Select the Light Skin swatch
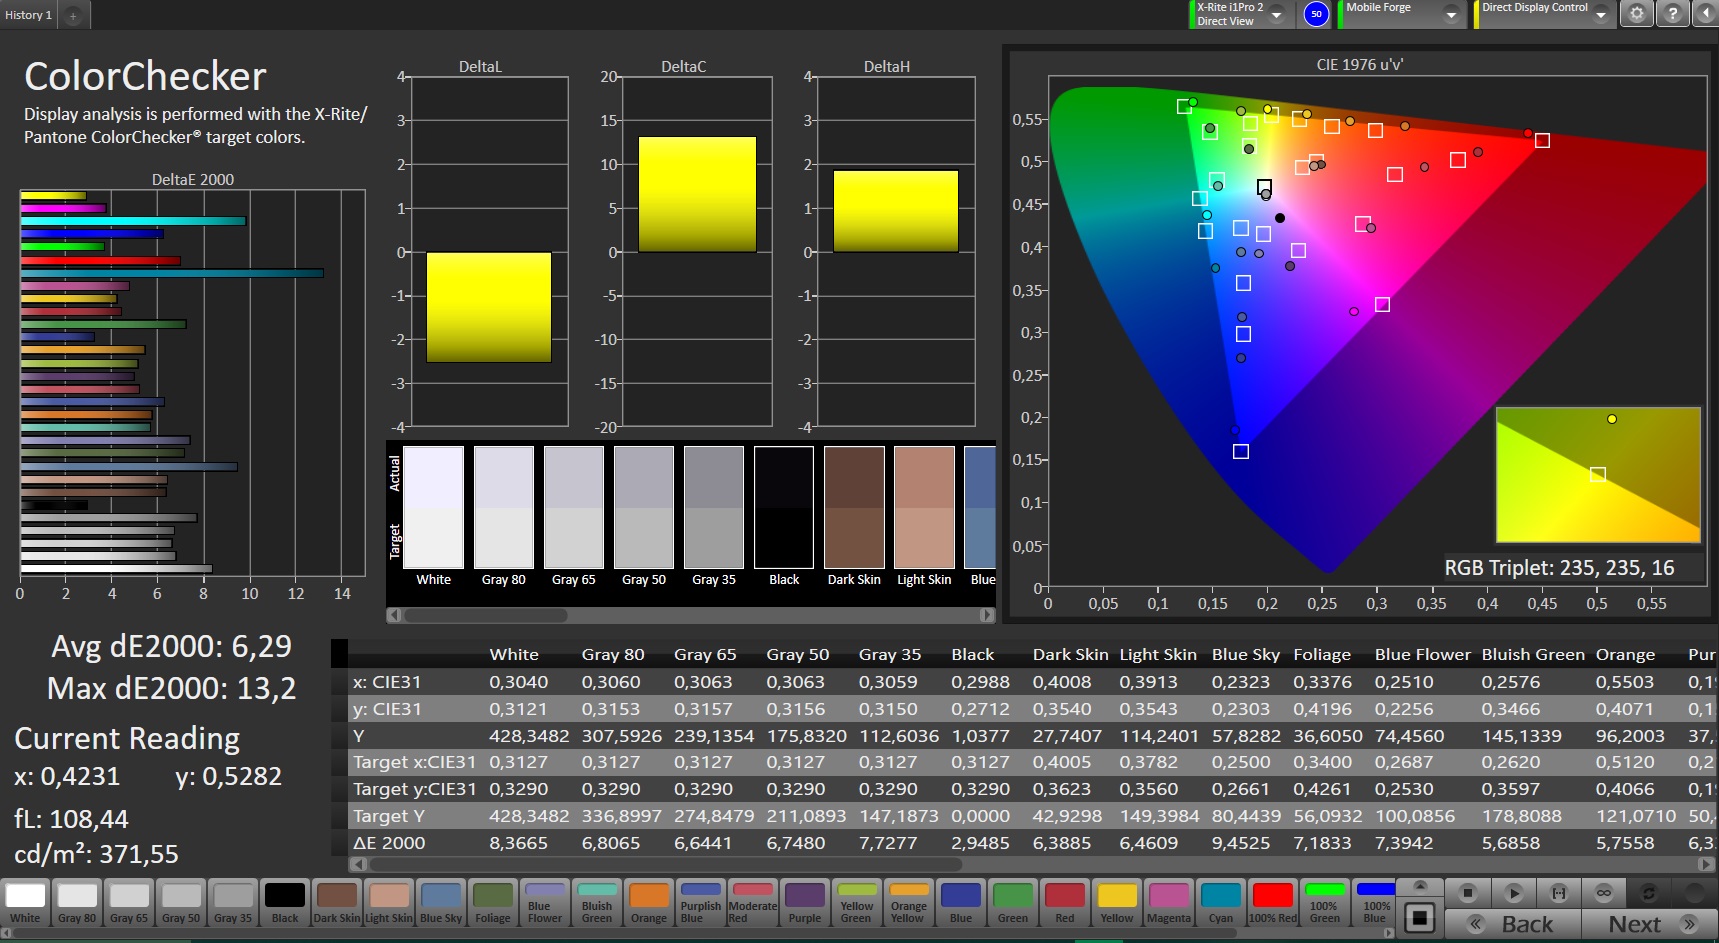This screenshot has height=943, width=1719. [x=389, y=902]
